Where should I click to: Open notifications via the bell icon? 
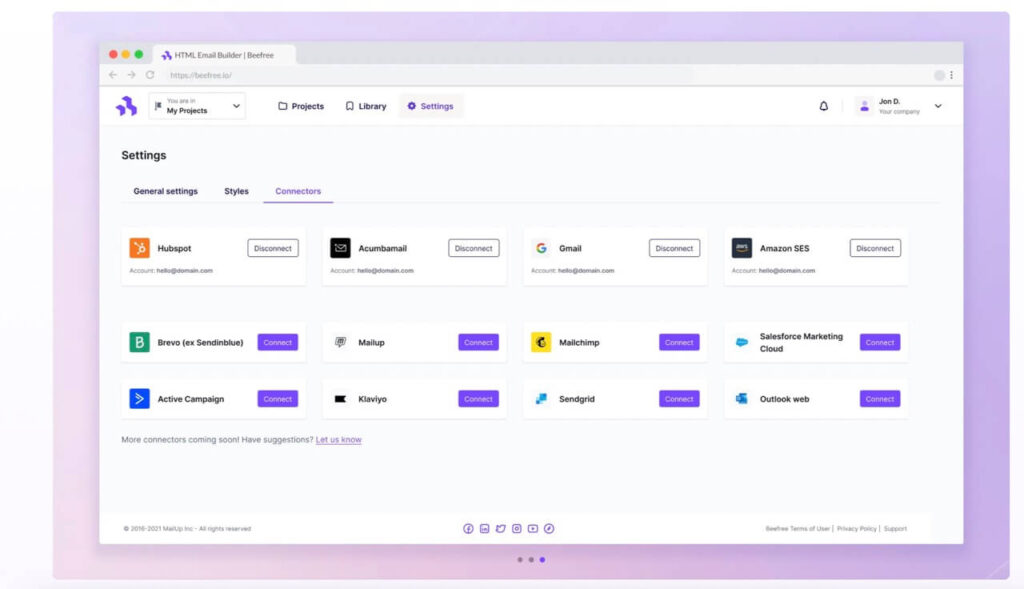[x=823, y=105]
